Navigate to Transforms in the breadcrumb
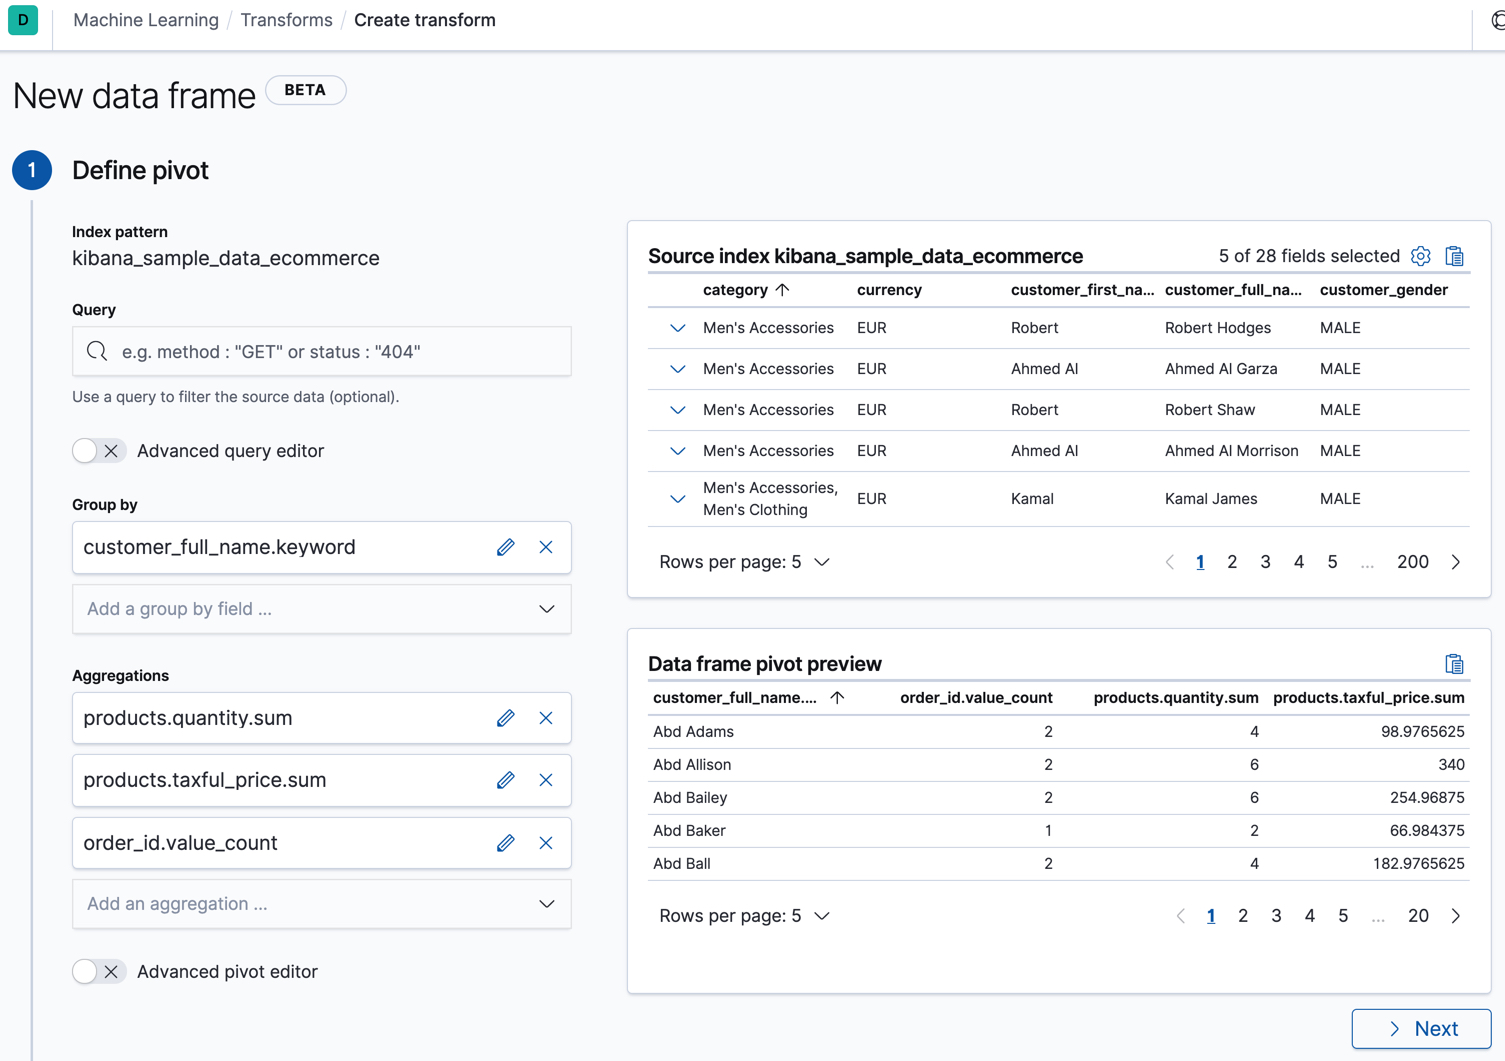 coord(286,19)
